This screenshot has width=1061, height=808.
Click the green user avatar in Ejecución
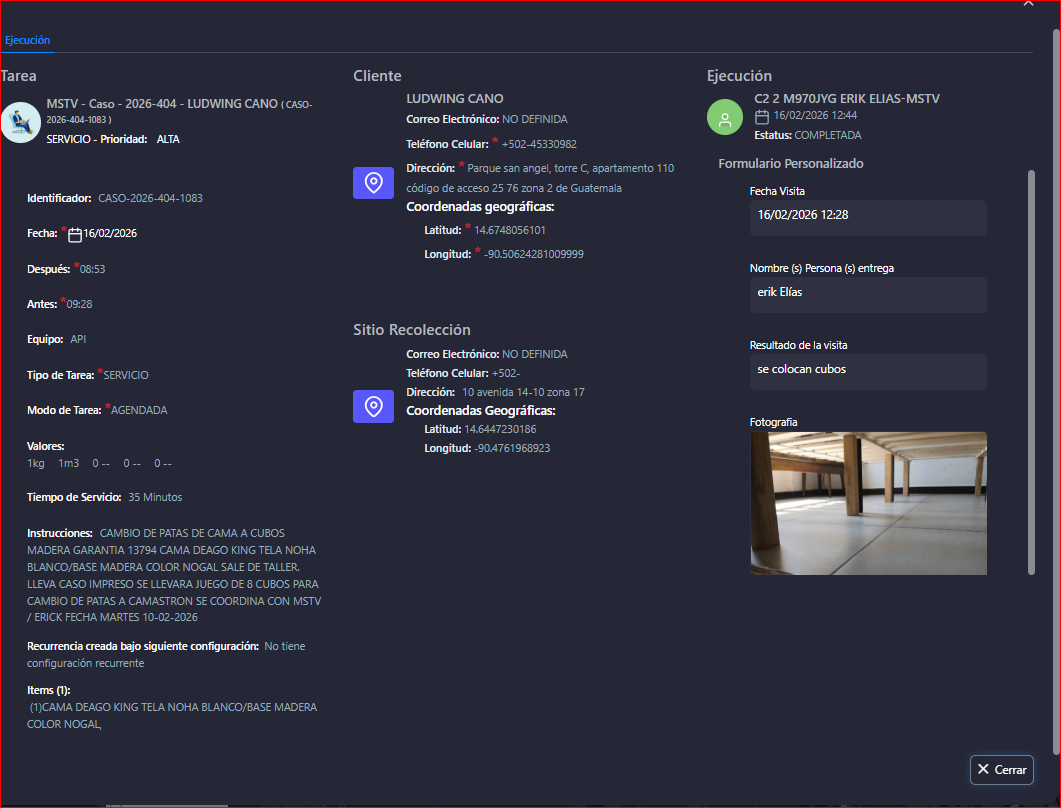[725, 117]
